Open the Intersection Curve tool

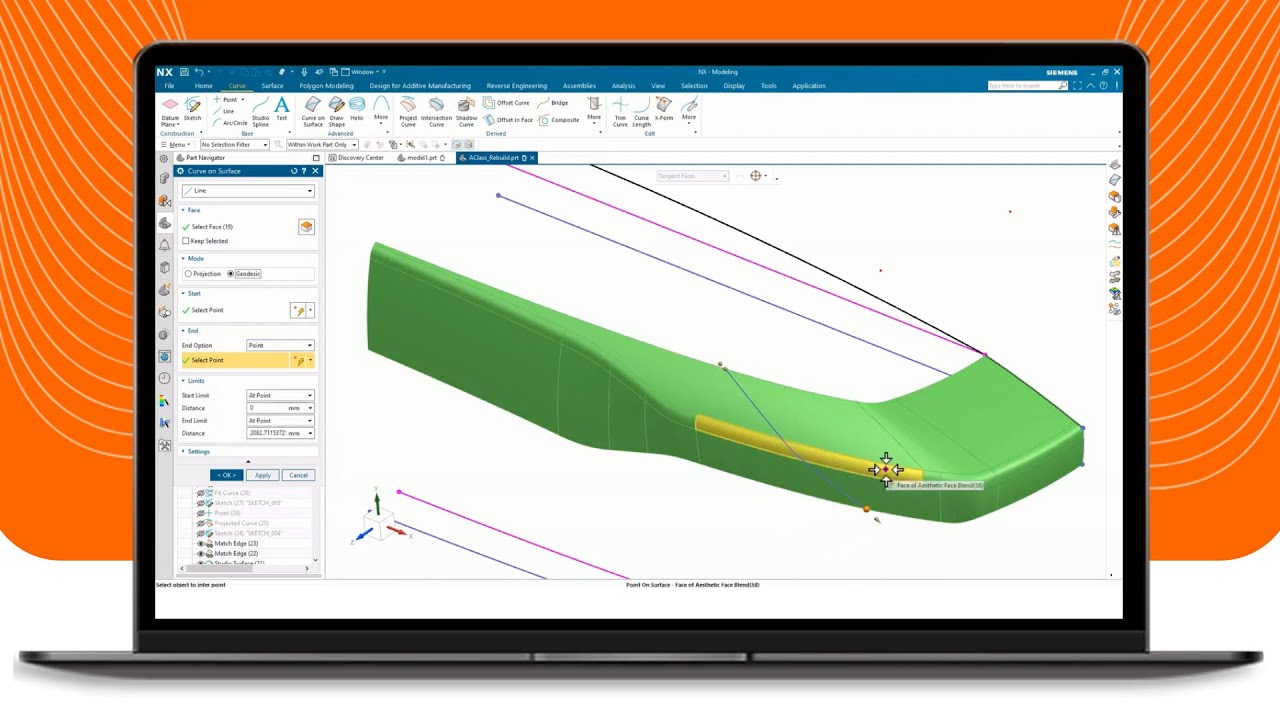pyautogui.click(x=436, y=112)
